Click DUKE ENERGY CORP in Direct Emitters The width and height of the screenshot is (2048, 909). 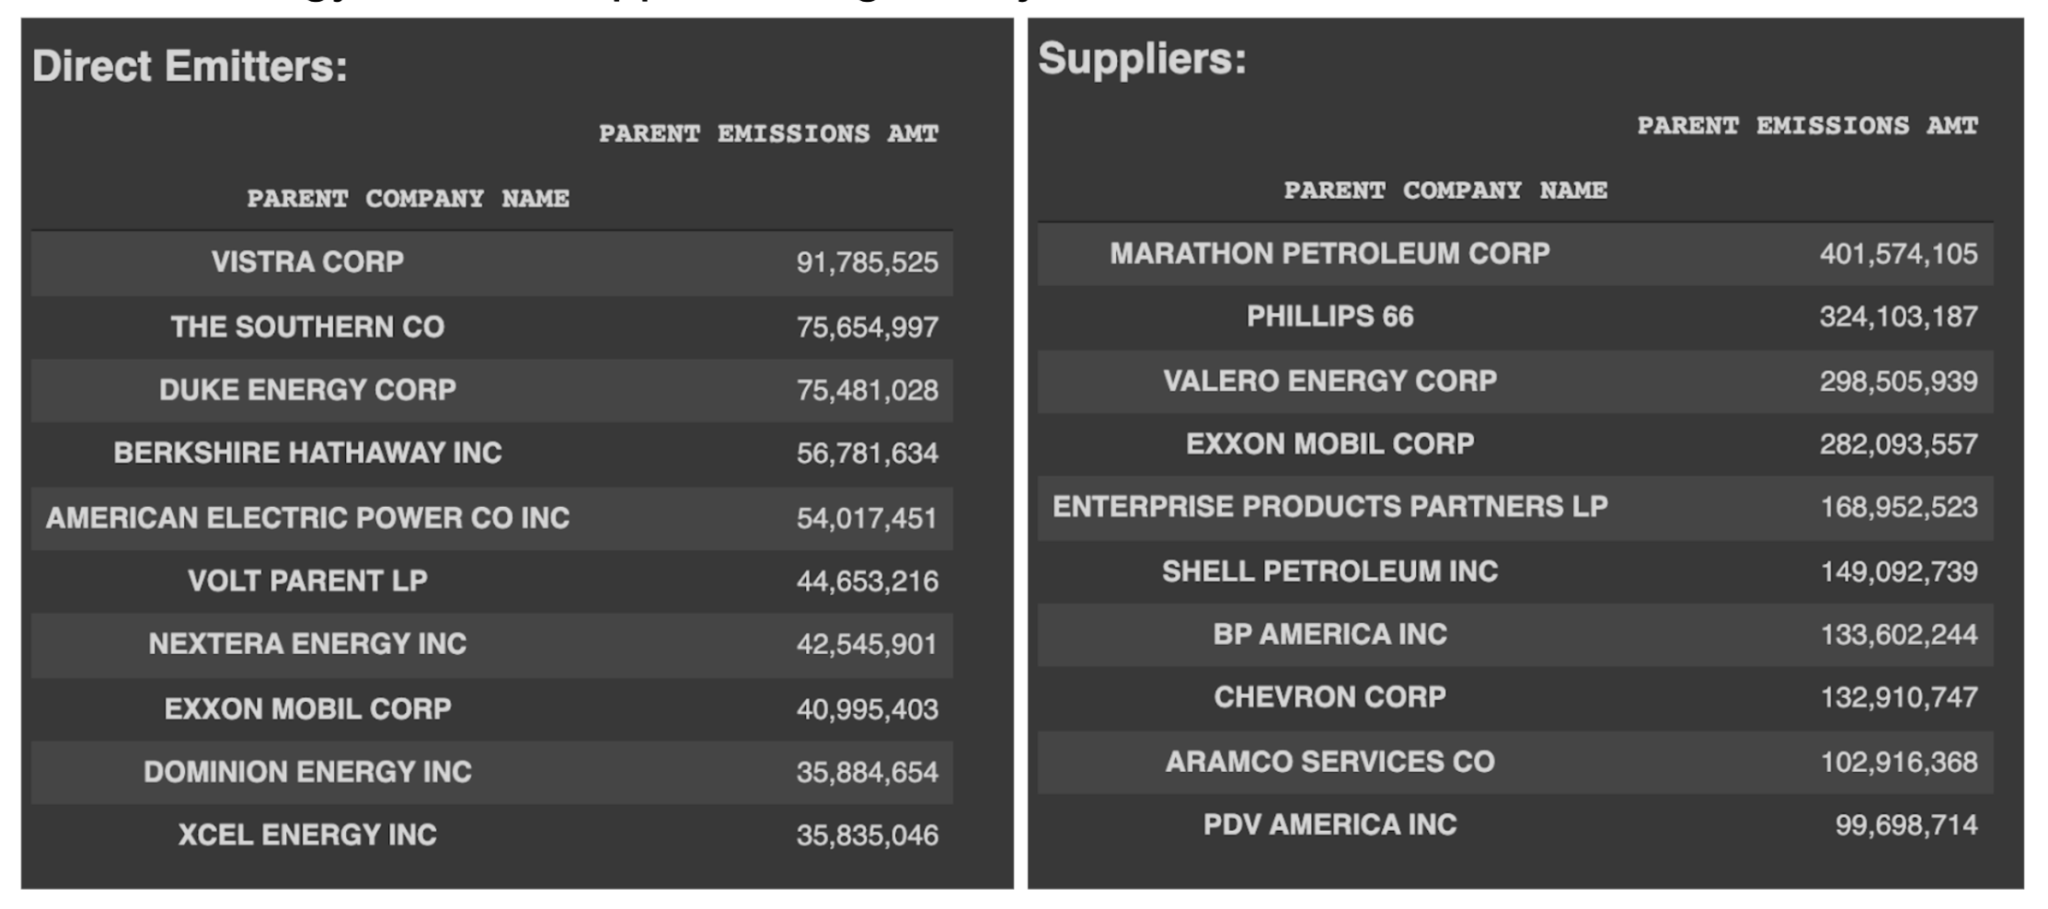(307, 390)
